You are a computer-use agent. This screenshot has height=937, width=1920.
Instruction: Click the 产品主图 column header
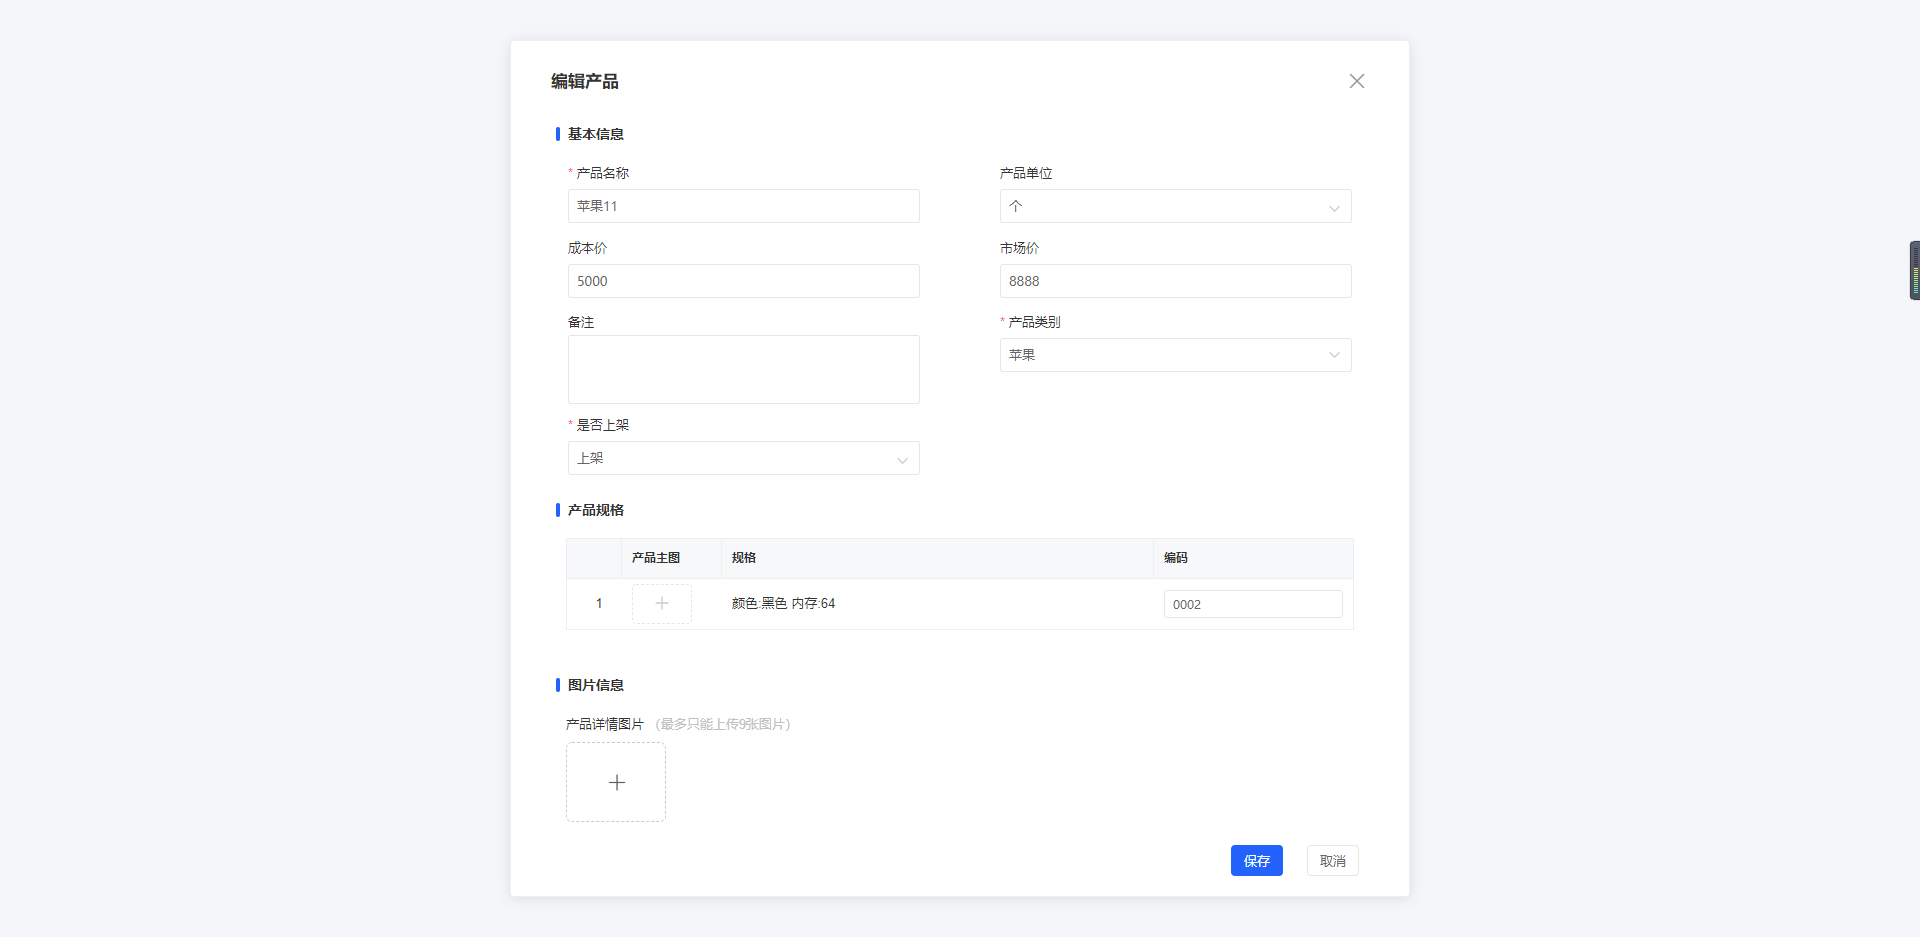click(x=655, y=558)
